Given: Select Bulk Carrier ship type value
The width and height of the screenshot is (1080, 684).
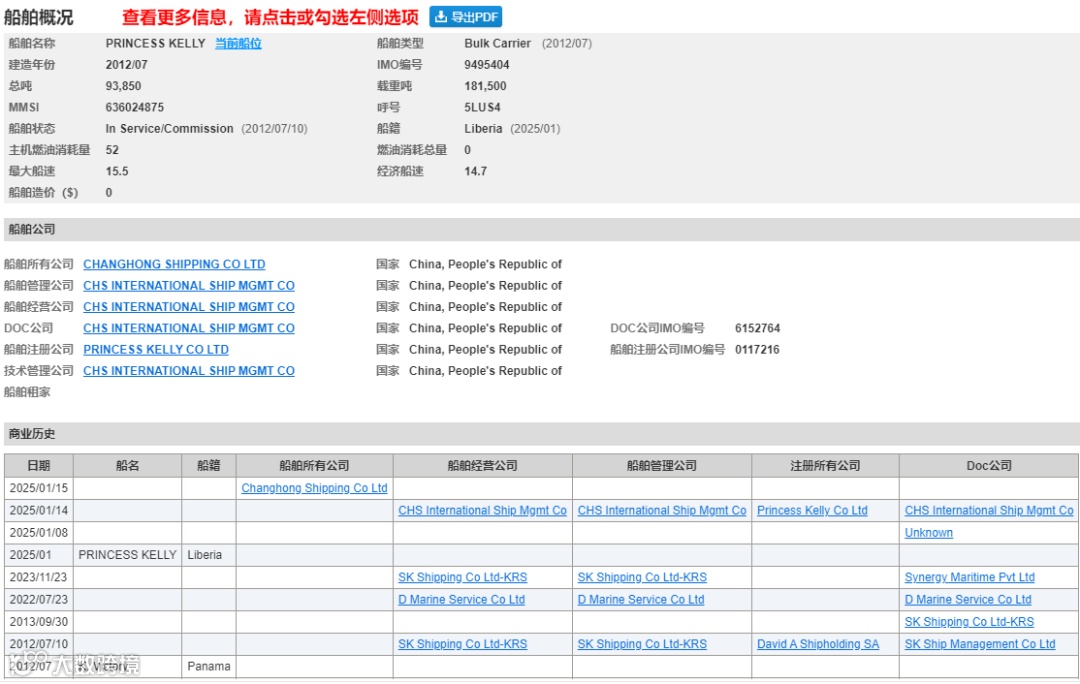Looking at the screenshot, I should [497, 43].
